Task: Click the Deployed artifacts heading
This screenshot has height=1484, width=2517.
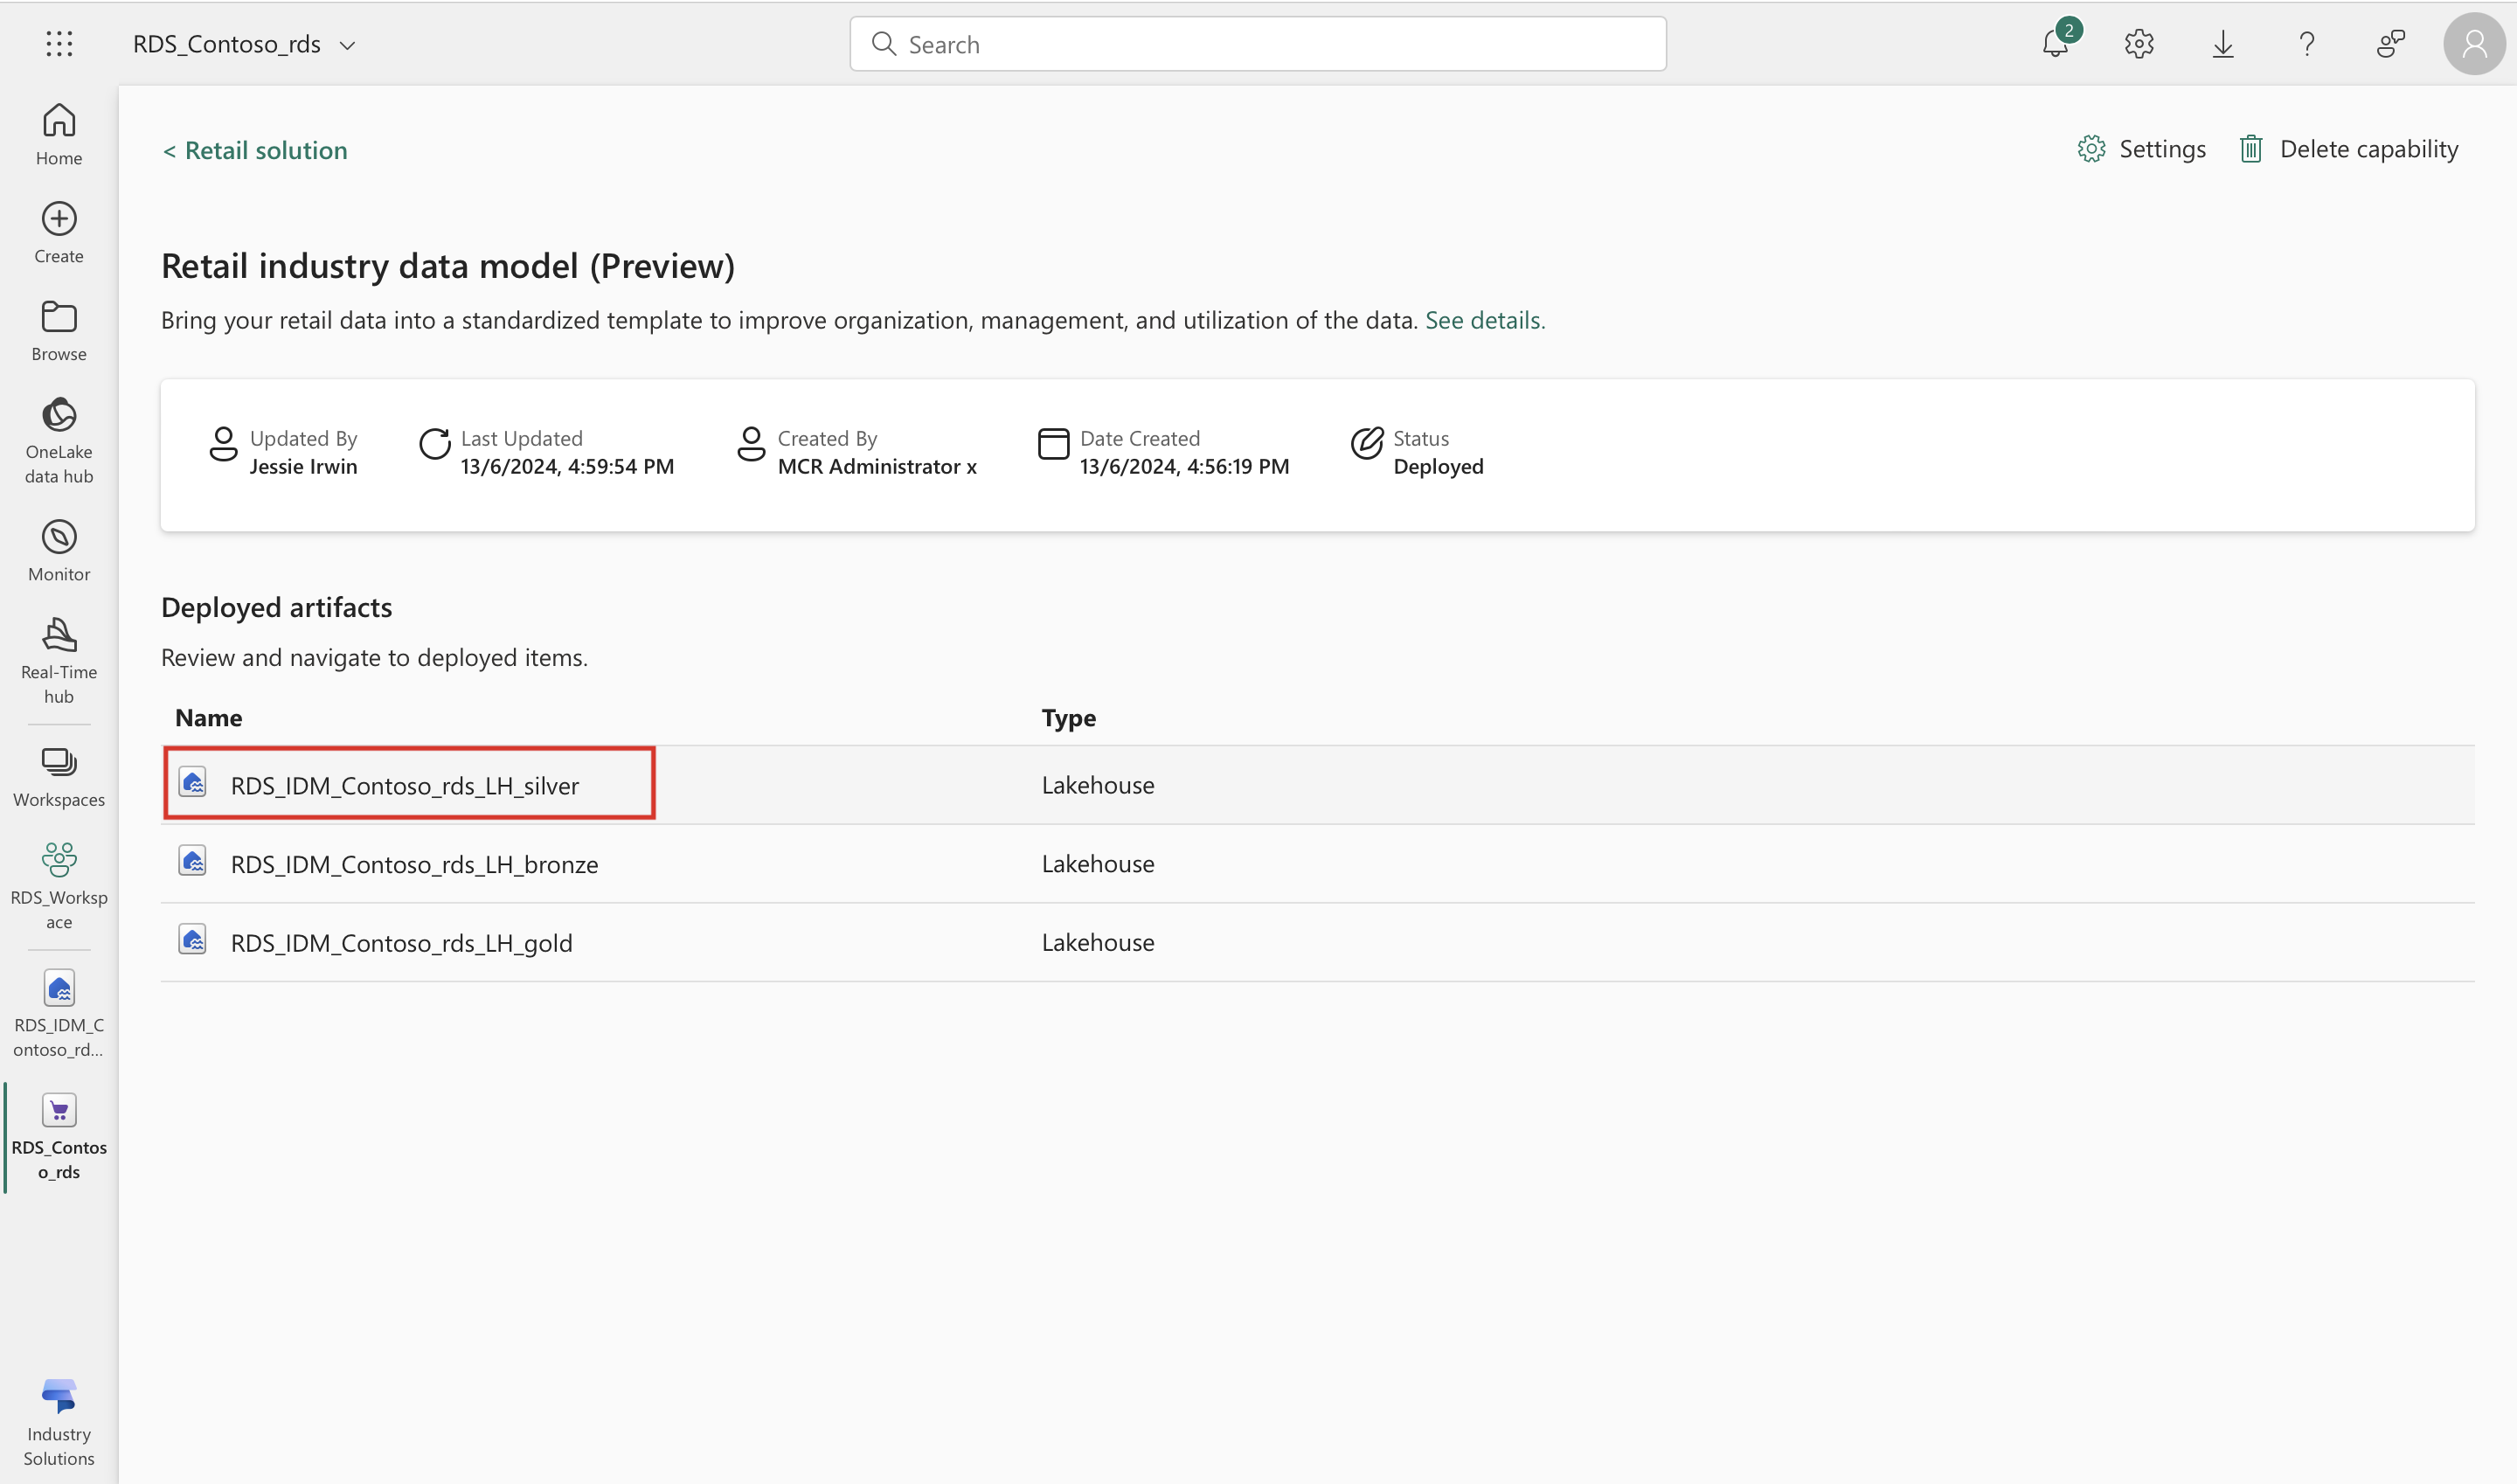Action: pyautogui.click(x=277, y=607)
